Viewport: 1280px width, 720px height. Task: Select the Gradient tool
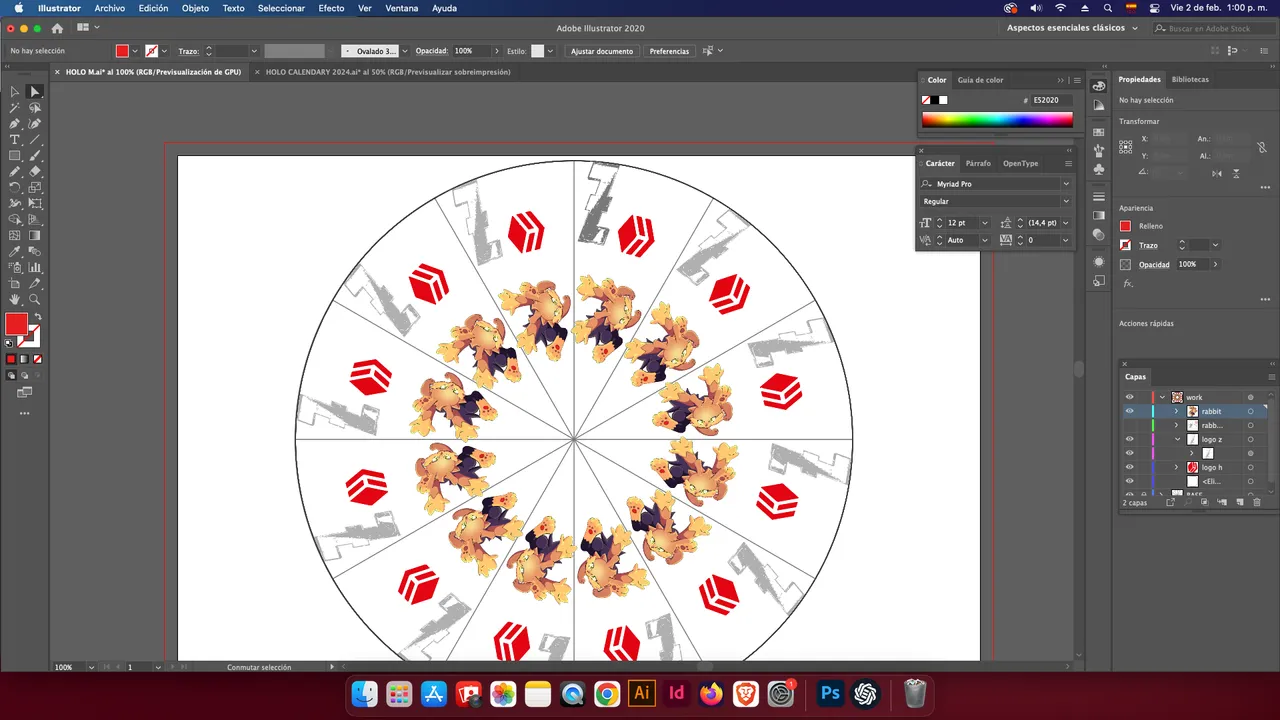pyautogui.click(x=34, y=235)
